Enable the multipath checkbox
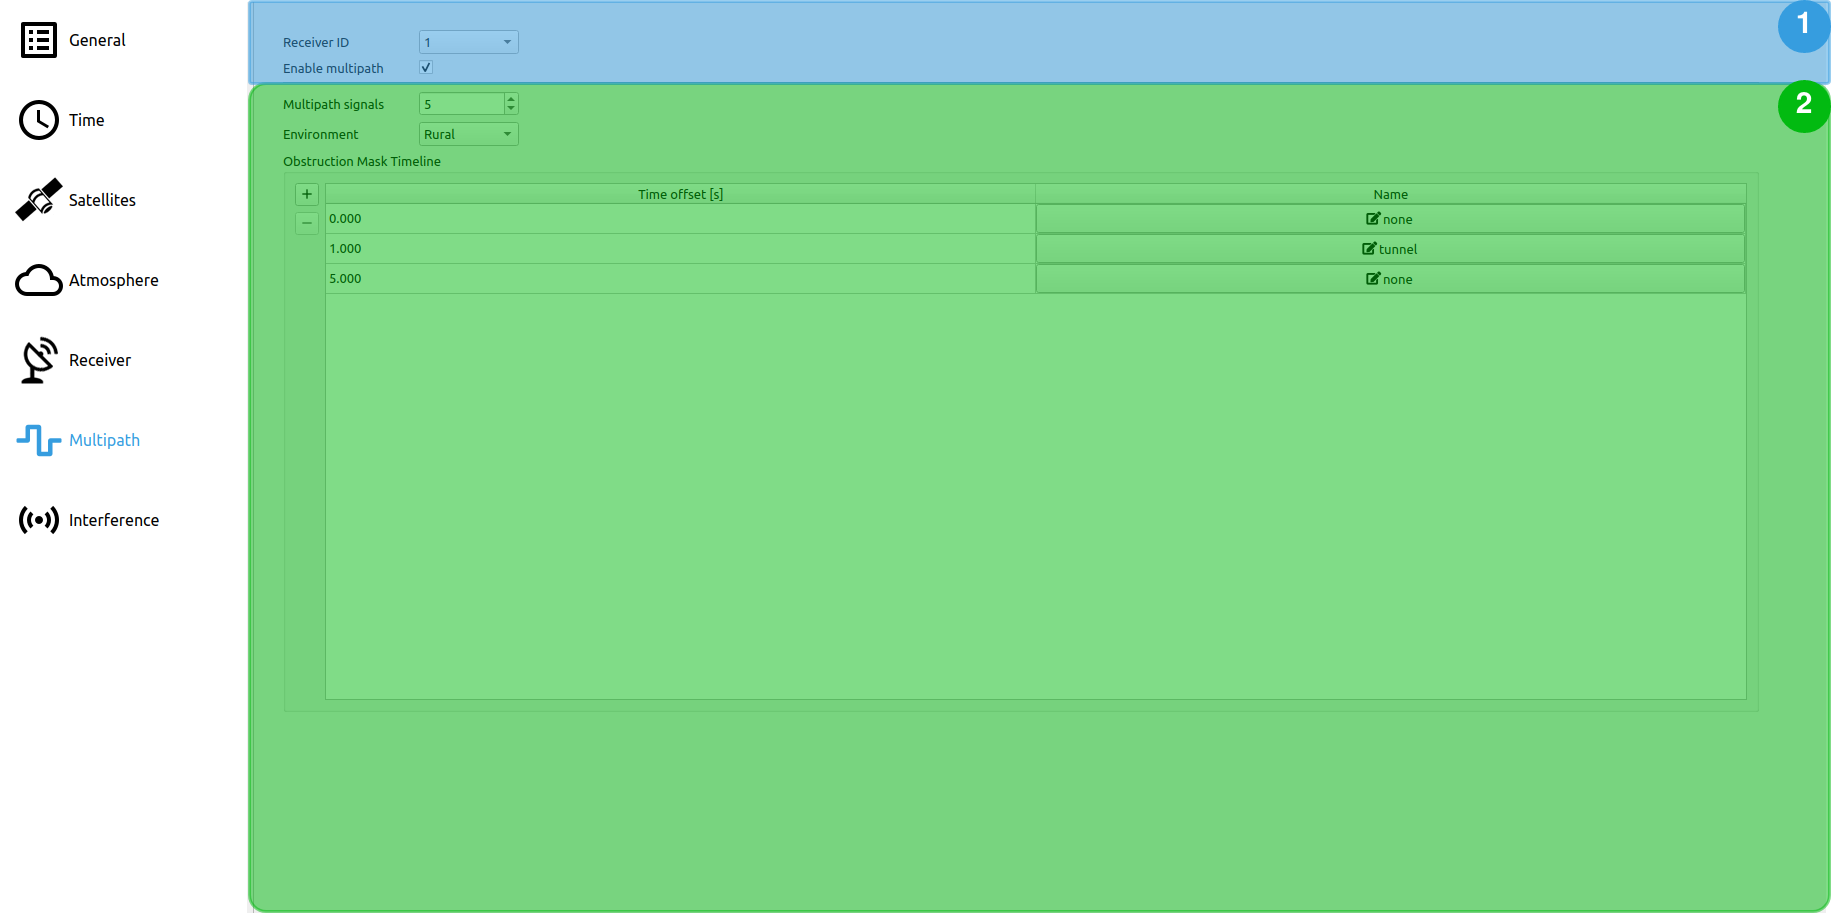The width and height of the screenshot is (1831, 914). tap(425, 67)
